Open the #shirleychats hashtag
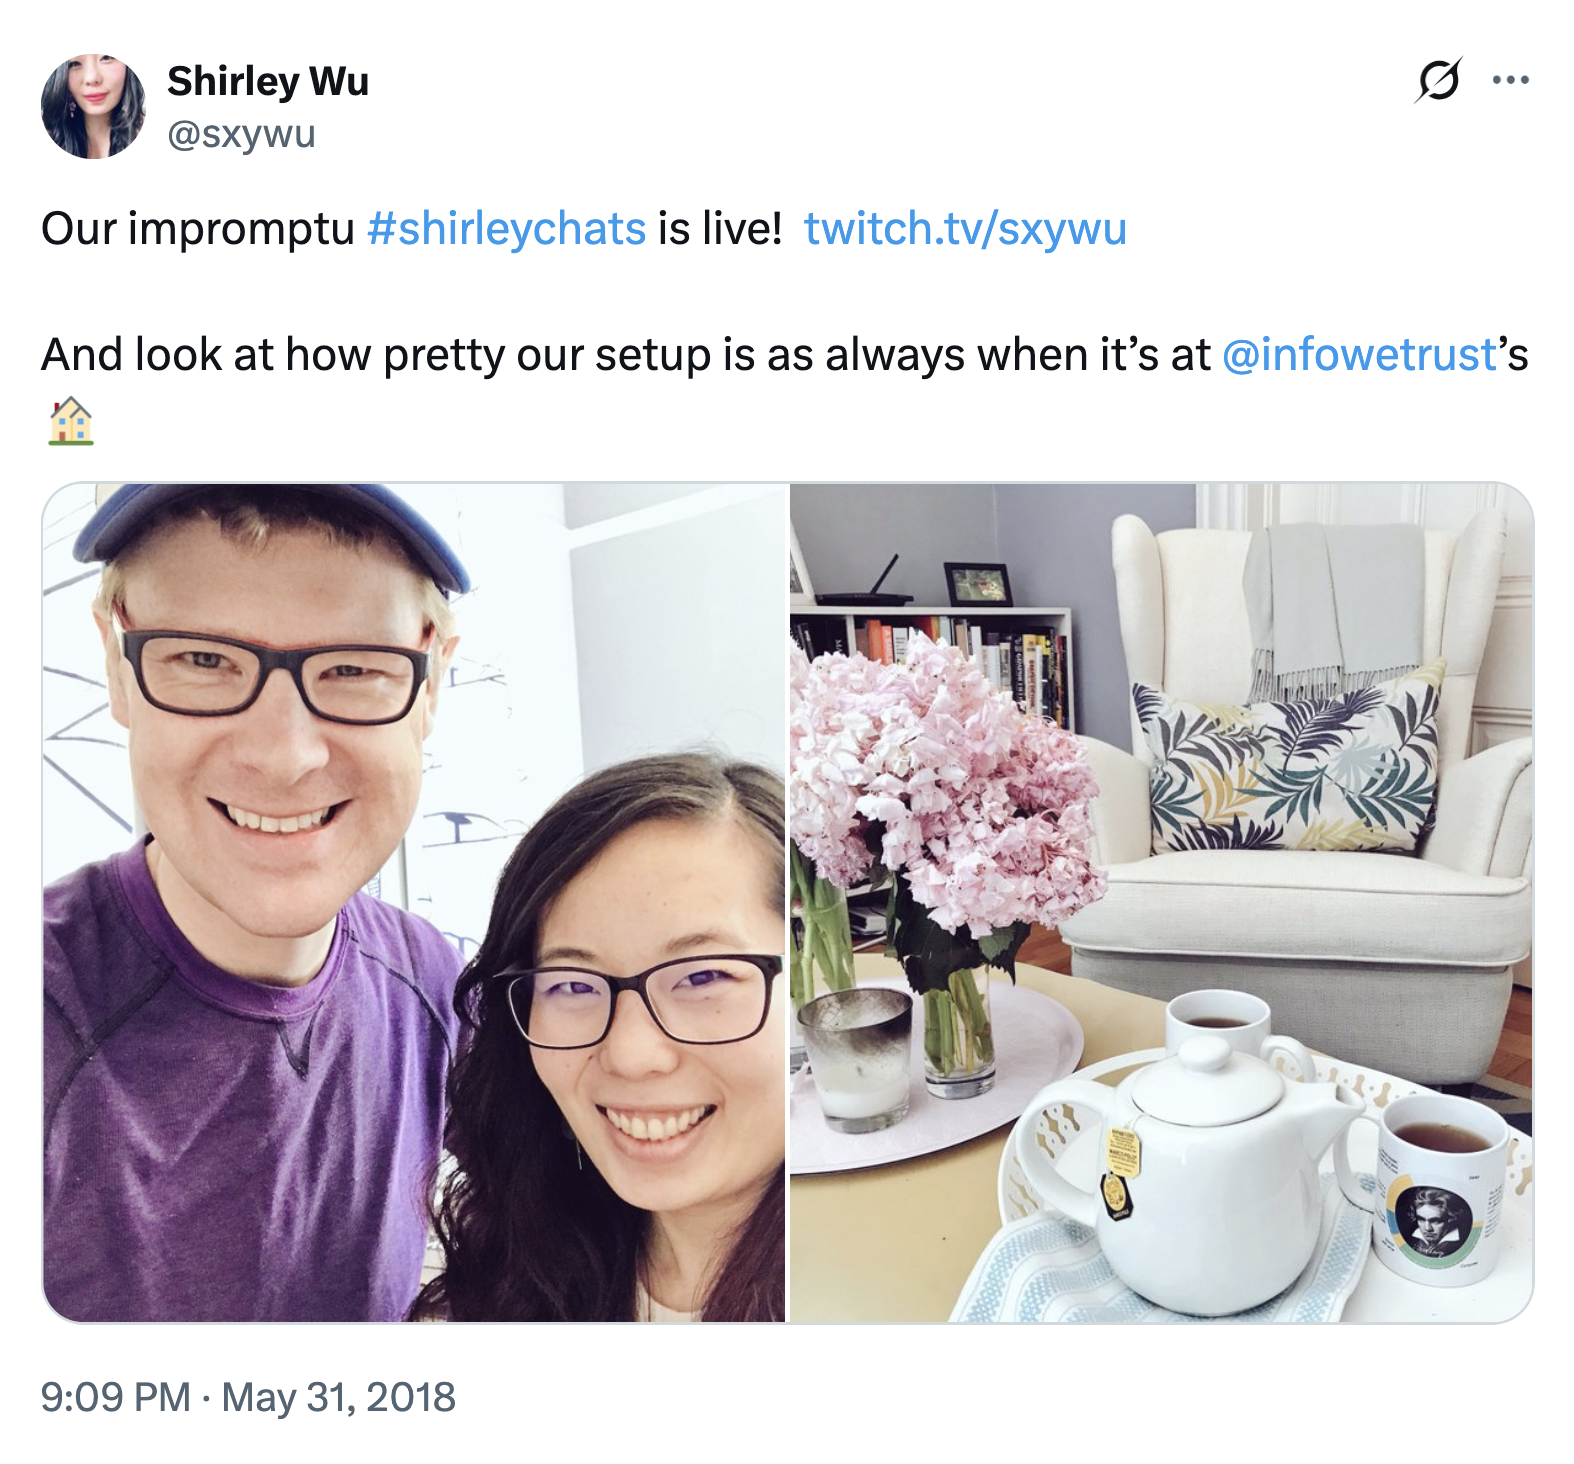 click(506, 229)
